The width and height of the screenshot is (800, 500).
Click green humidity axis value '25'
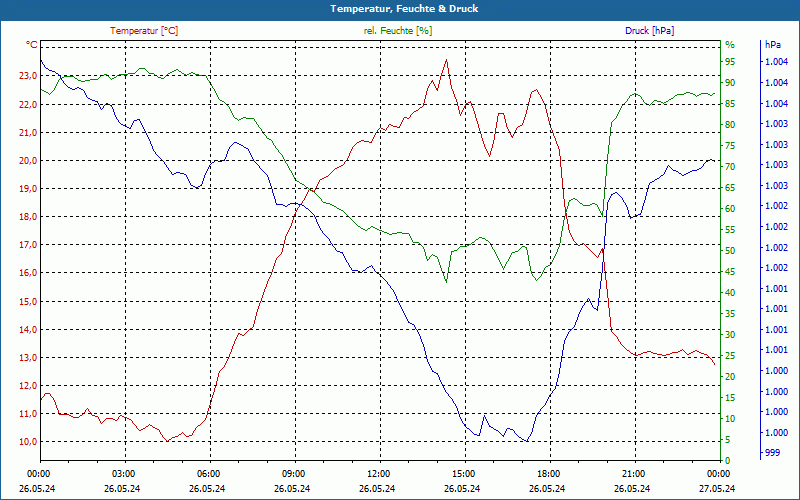pos(730,356)
